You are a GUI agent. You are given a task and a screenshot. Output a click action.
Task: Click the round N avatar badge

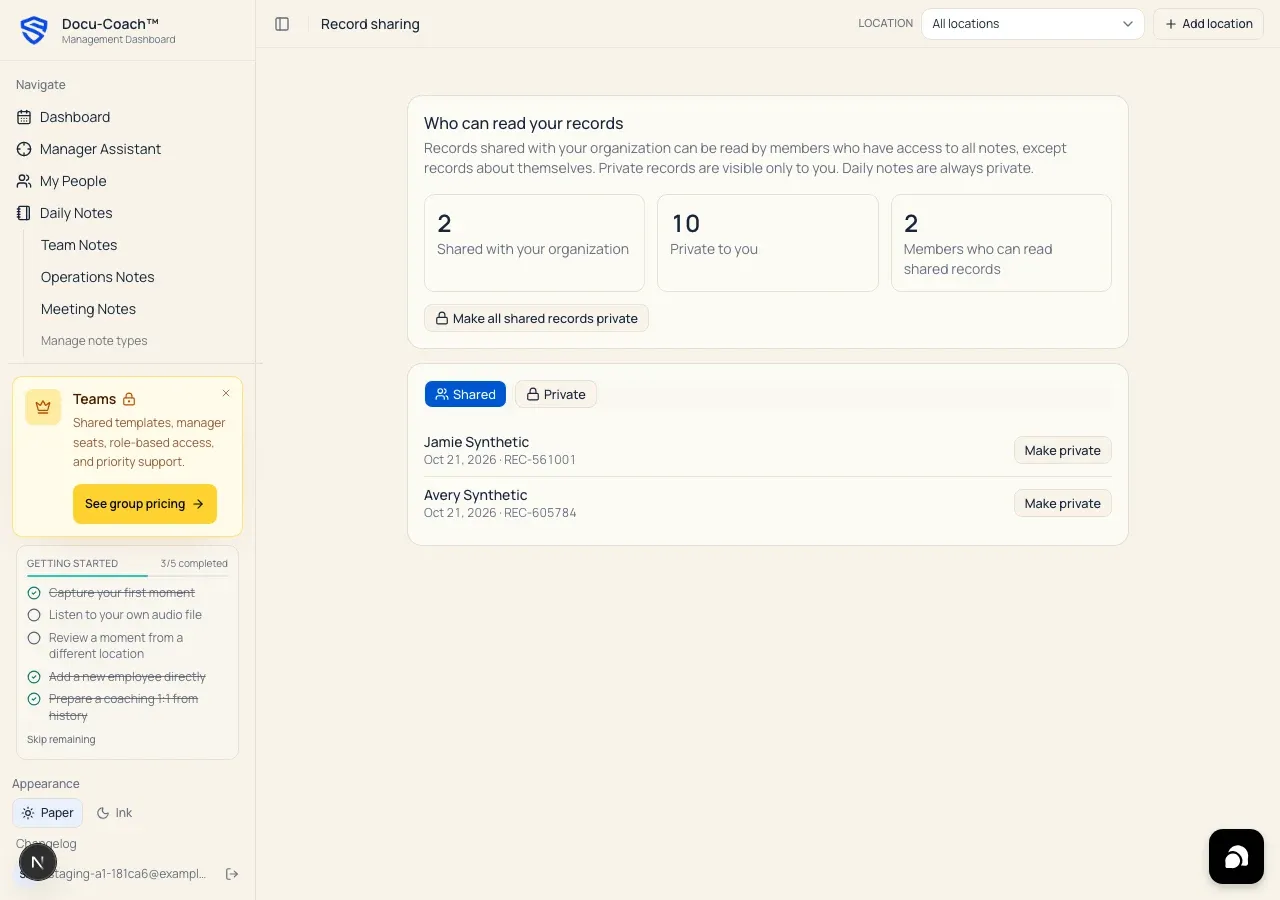pos(38,862)
